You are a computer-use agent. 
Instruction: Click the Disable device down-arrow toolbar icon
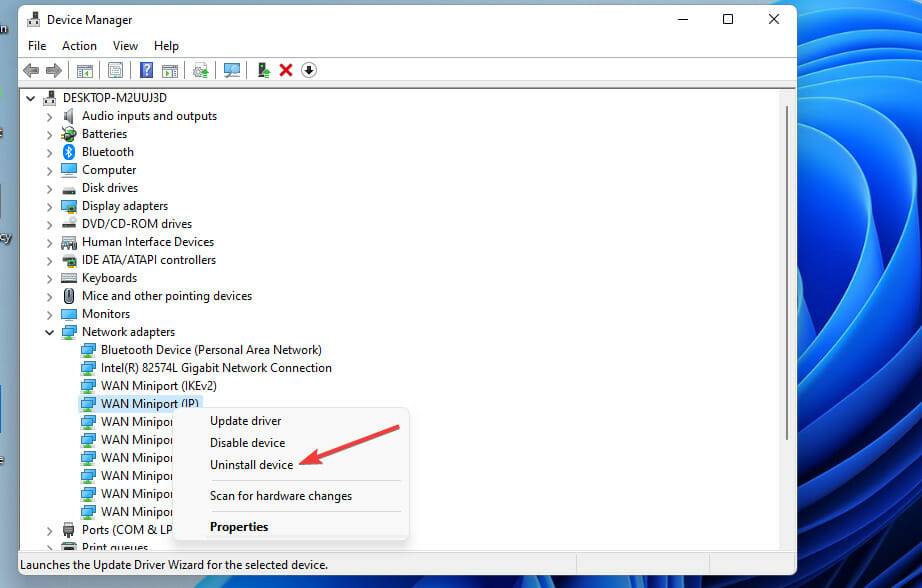(309, 71)
